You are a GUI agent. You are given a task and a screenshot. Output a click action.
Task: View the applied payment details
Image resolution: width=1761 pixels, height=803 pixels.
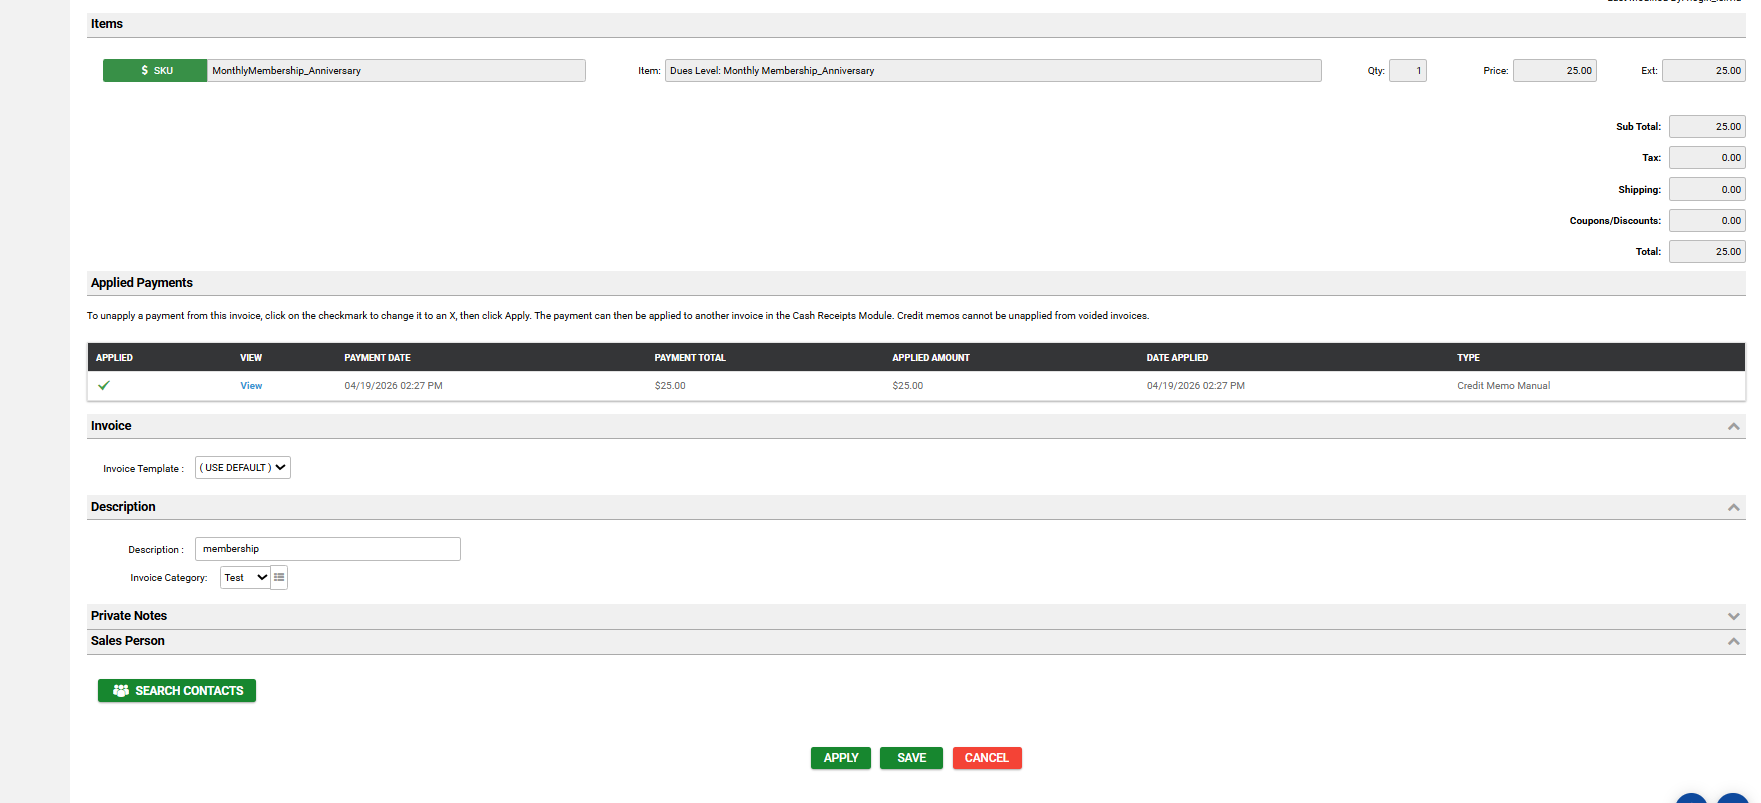coord(251,386)
